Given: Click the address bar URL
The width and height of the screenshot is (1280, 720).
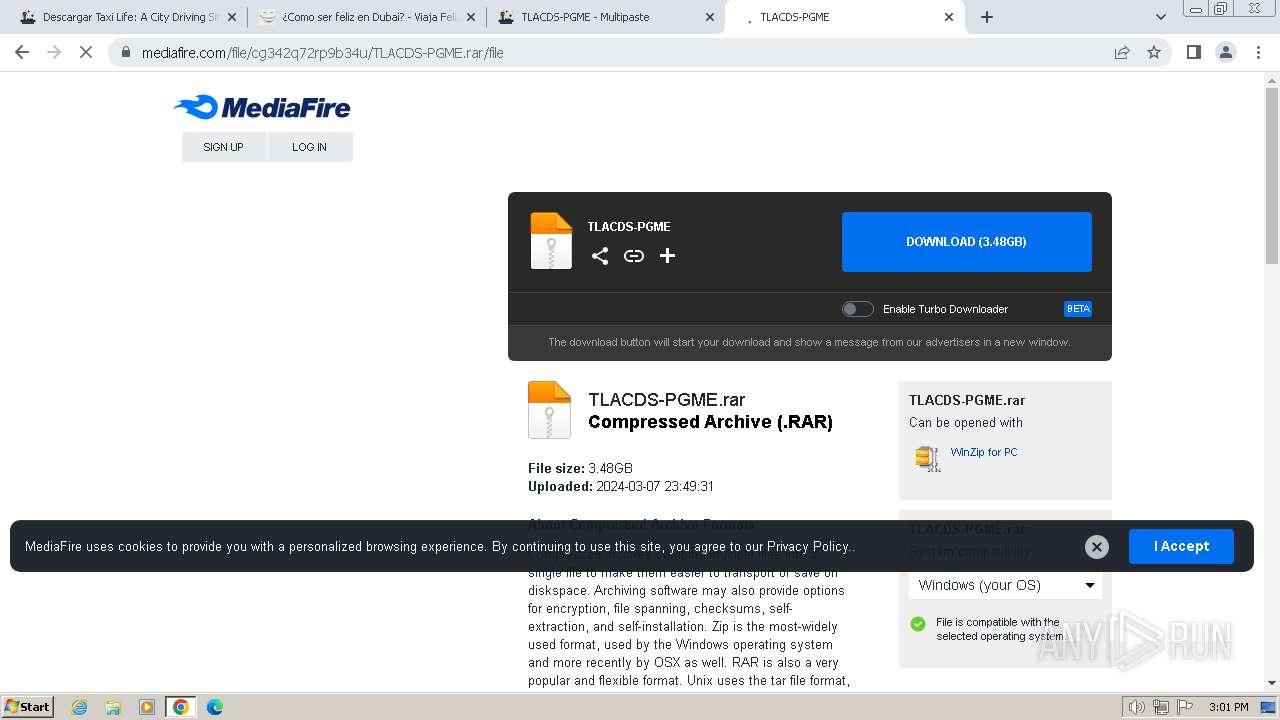Looking at the screenshot, I should [x=322, y=53].
